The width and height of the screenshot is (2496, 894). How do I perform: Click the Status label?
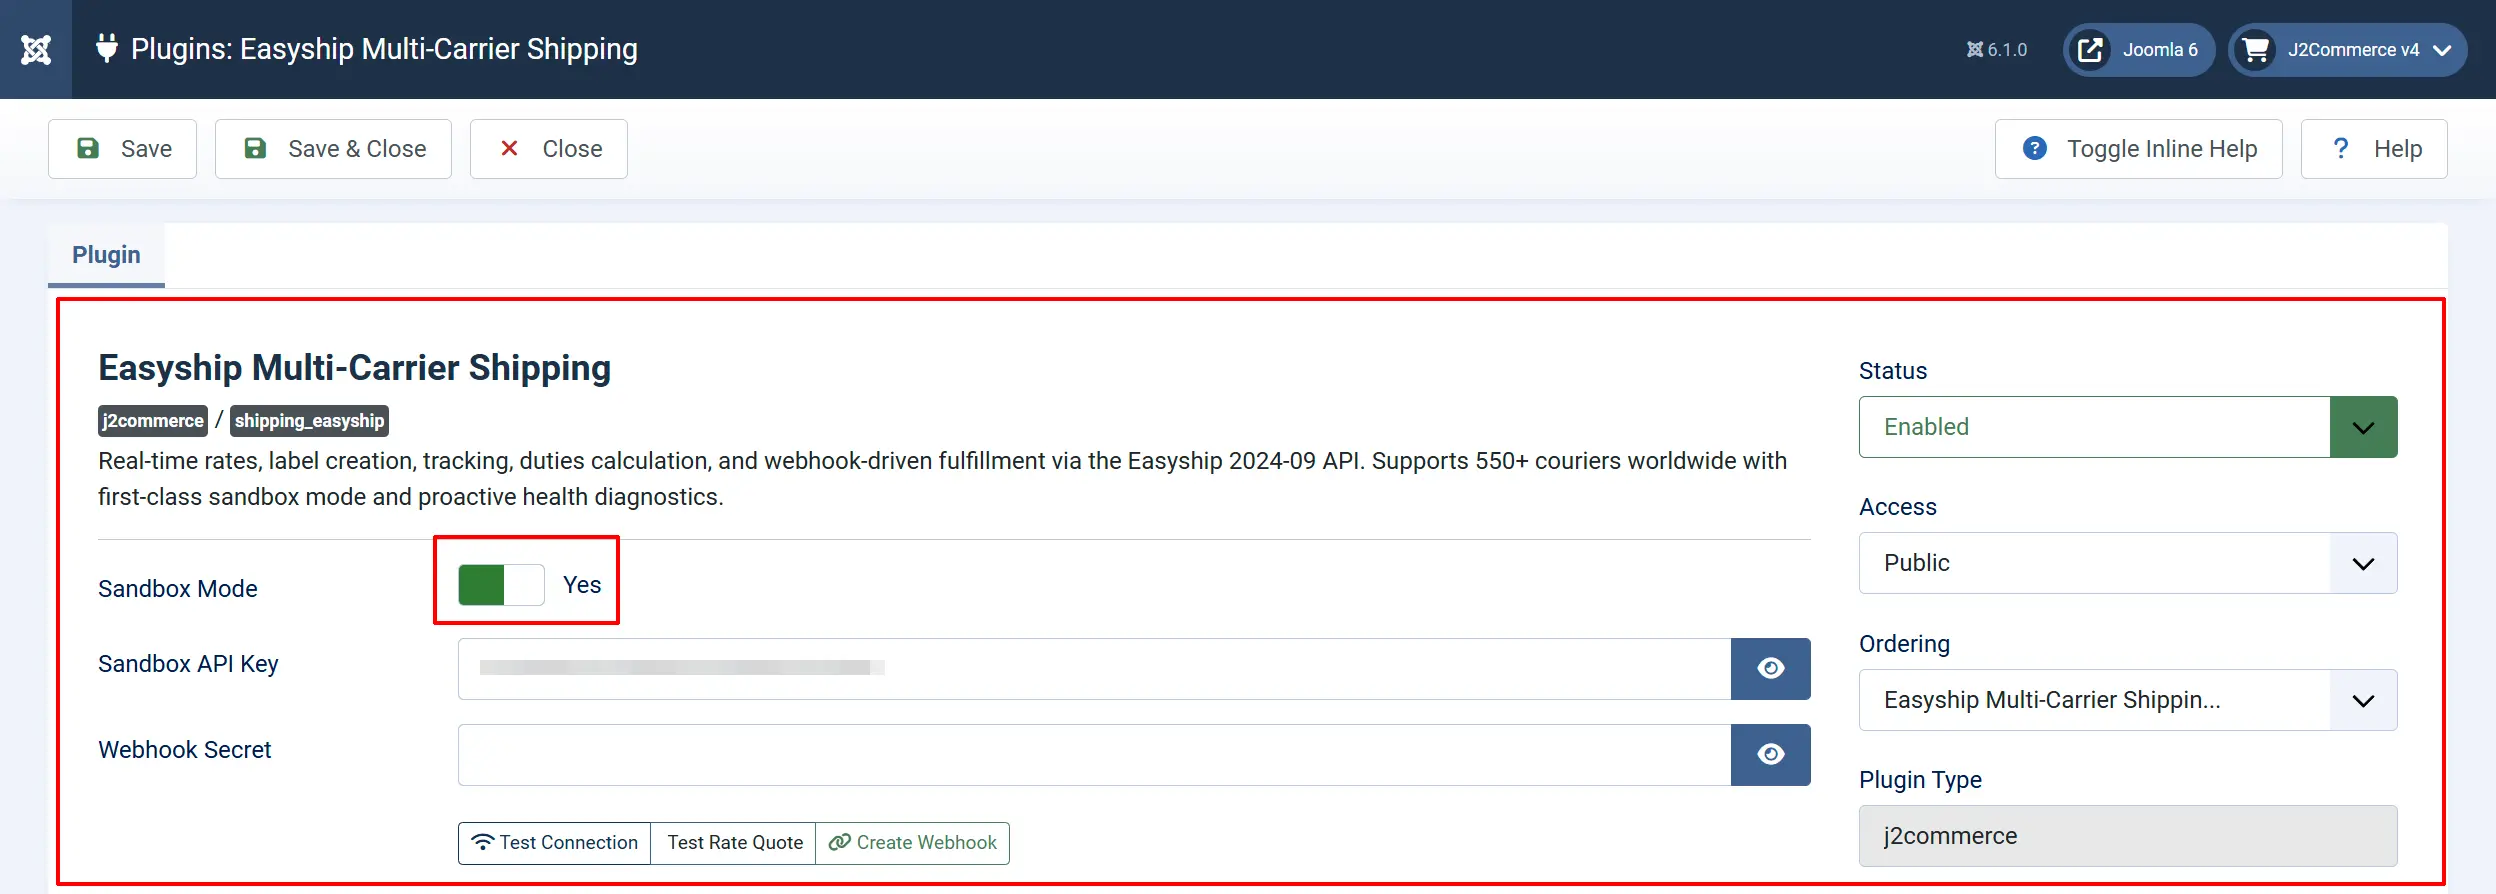(1893, 371)
